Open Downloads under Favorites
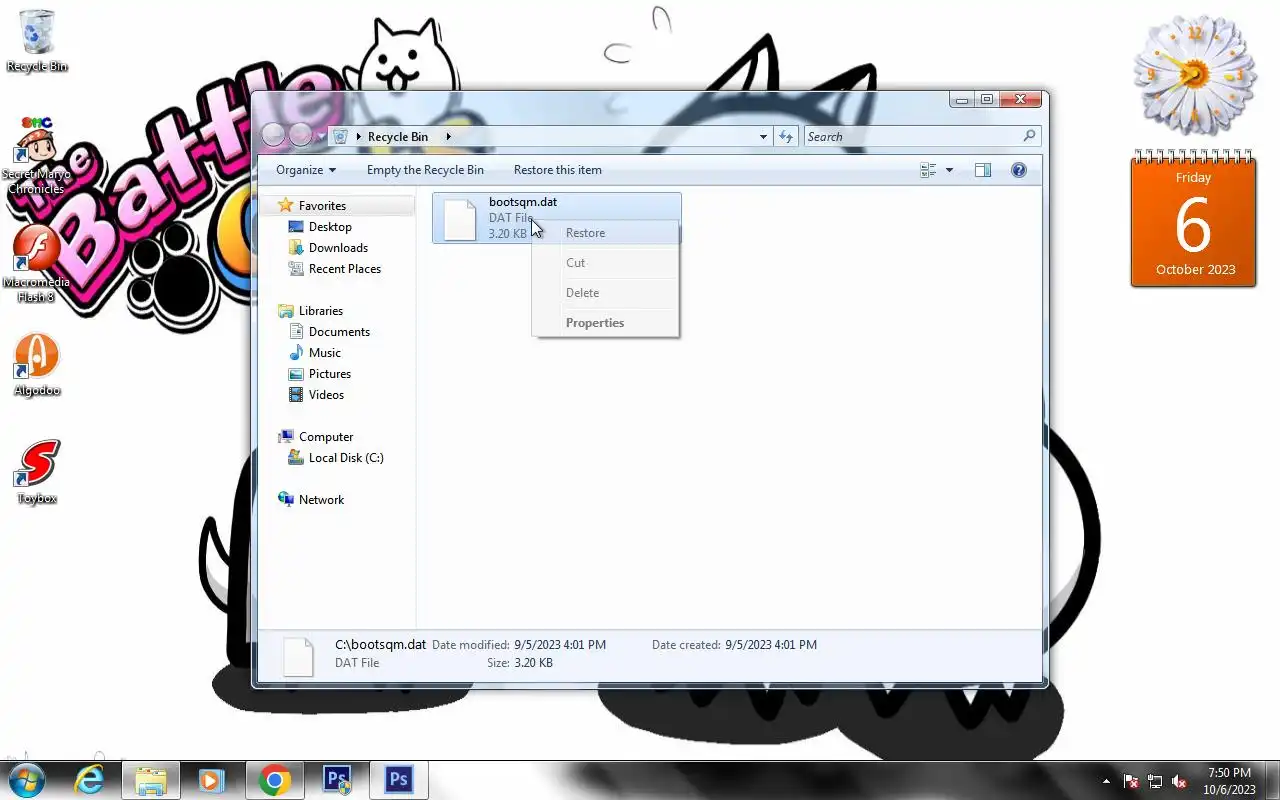 [x=338, y=248]
